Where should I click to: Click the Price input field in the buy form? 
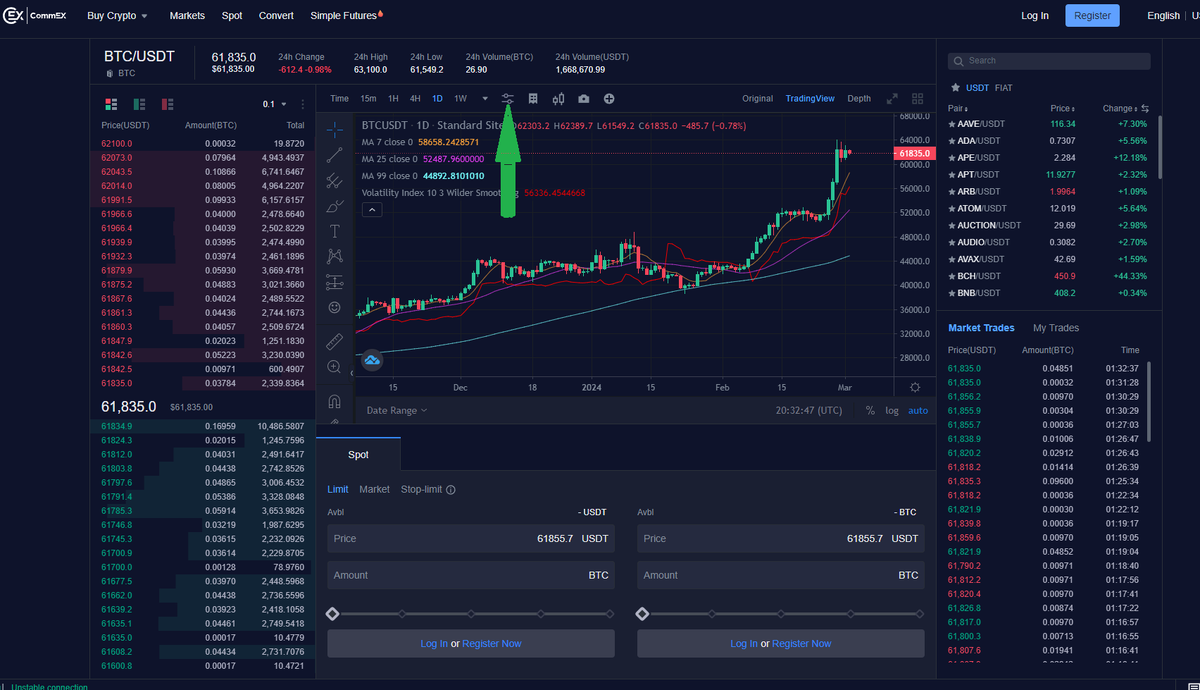pyautogui.click(x=470, y=538)
